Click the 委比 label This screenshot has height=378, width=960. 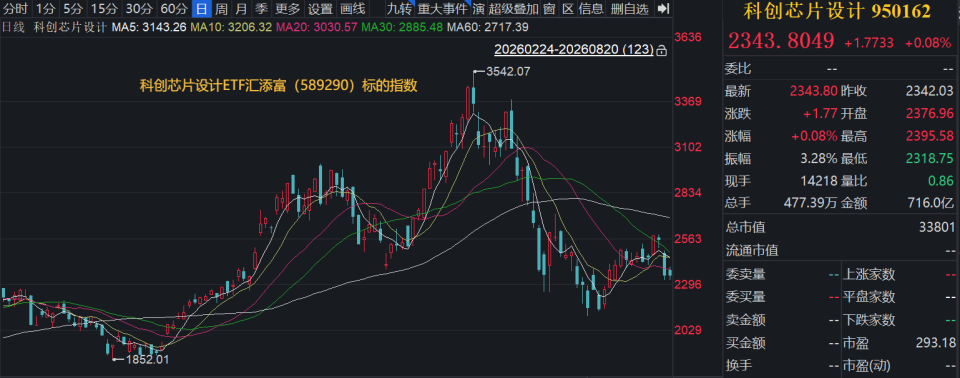(x=738, y=68)
